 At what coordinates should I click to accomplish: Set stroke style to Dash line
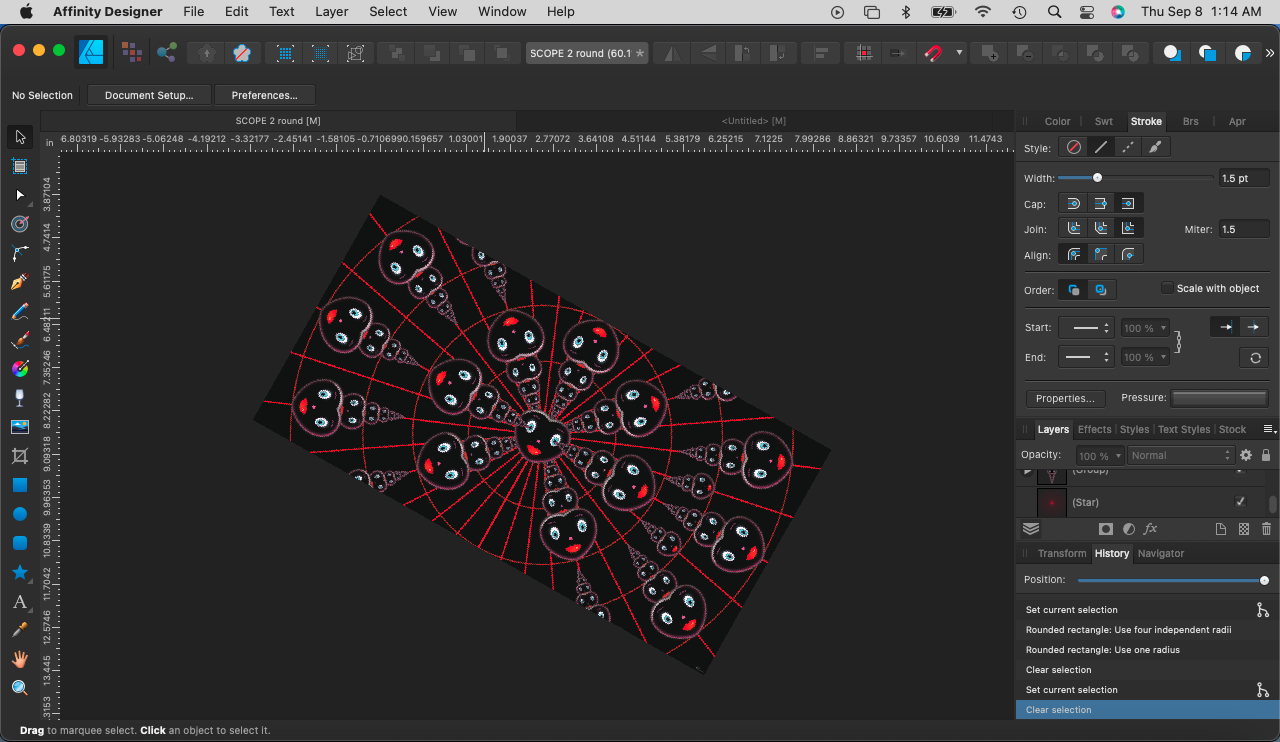pos(1128,147)
